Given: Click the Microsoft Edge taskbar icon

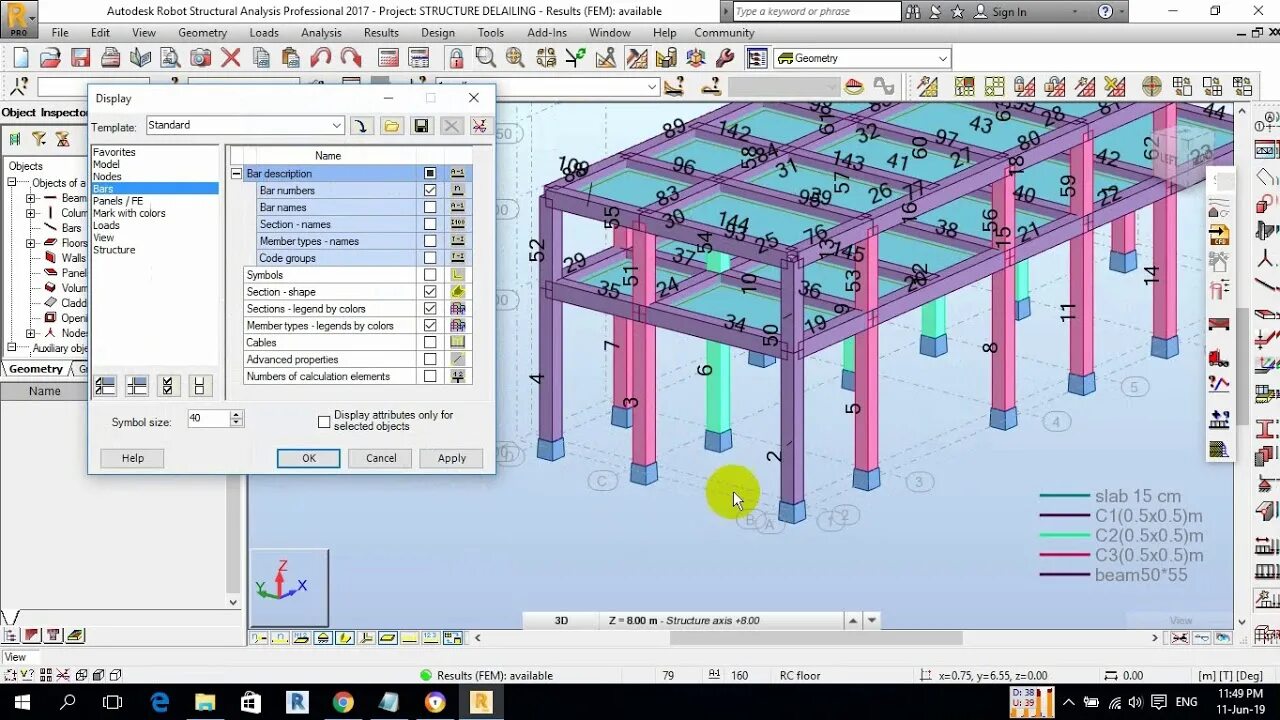Looking at the screenshot, I should pyautogui.click(x=160, y=702).
